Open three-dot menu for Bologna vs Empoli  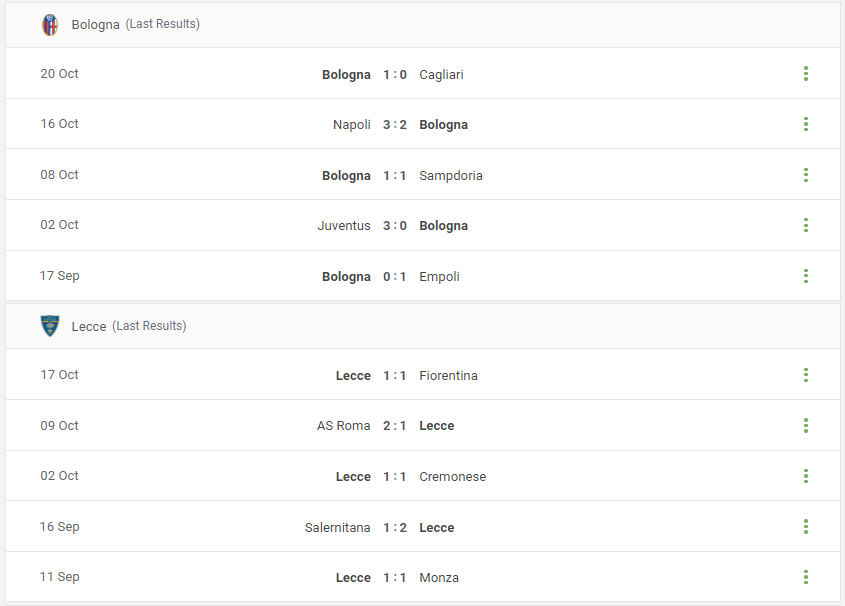click(x=806, y=276)
